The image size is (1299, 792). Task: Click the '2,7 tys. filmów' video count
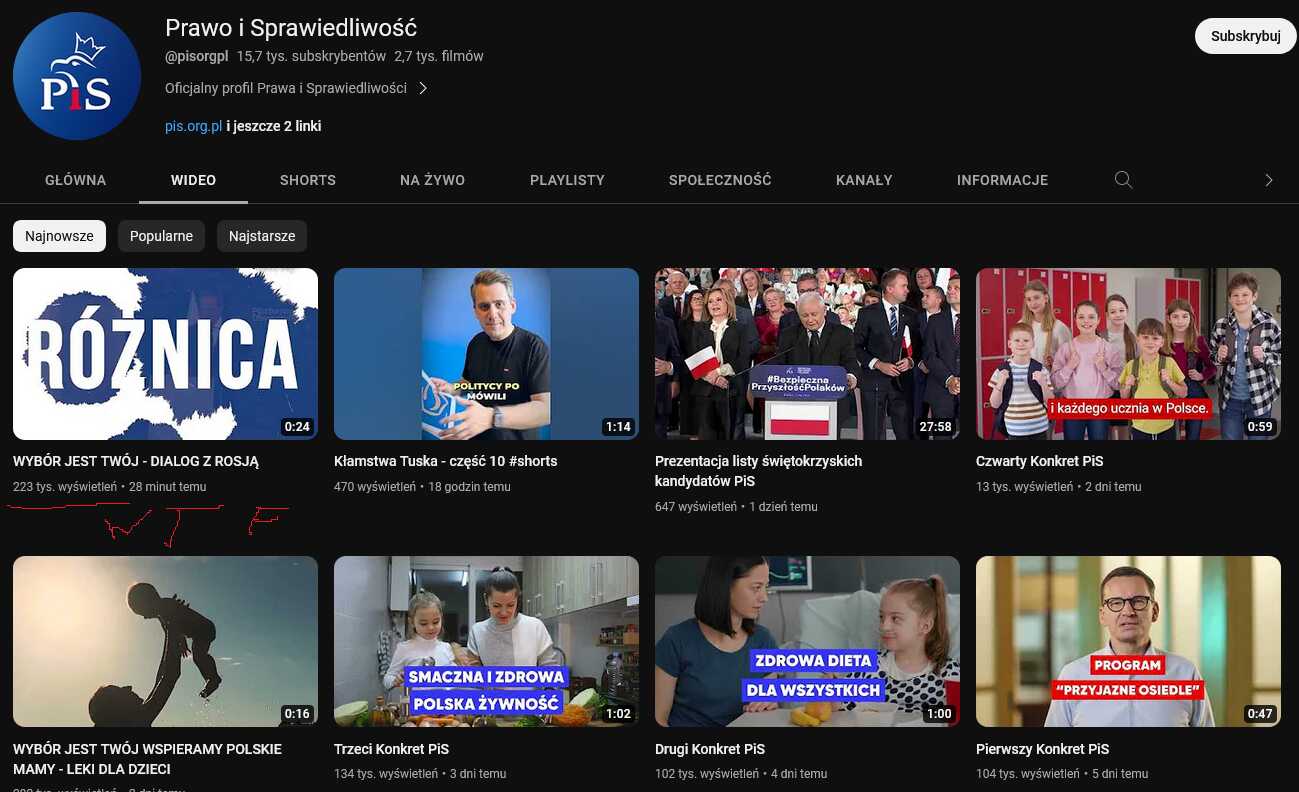(x=439, y=56)
